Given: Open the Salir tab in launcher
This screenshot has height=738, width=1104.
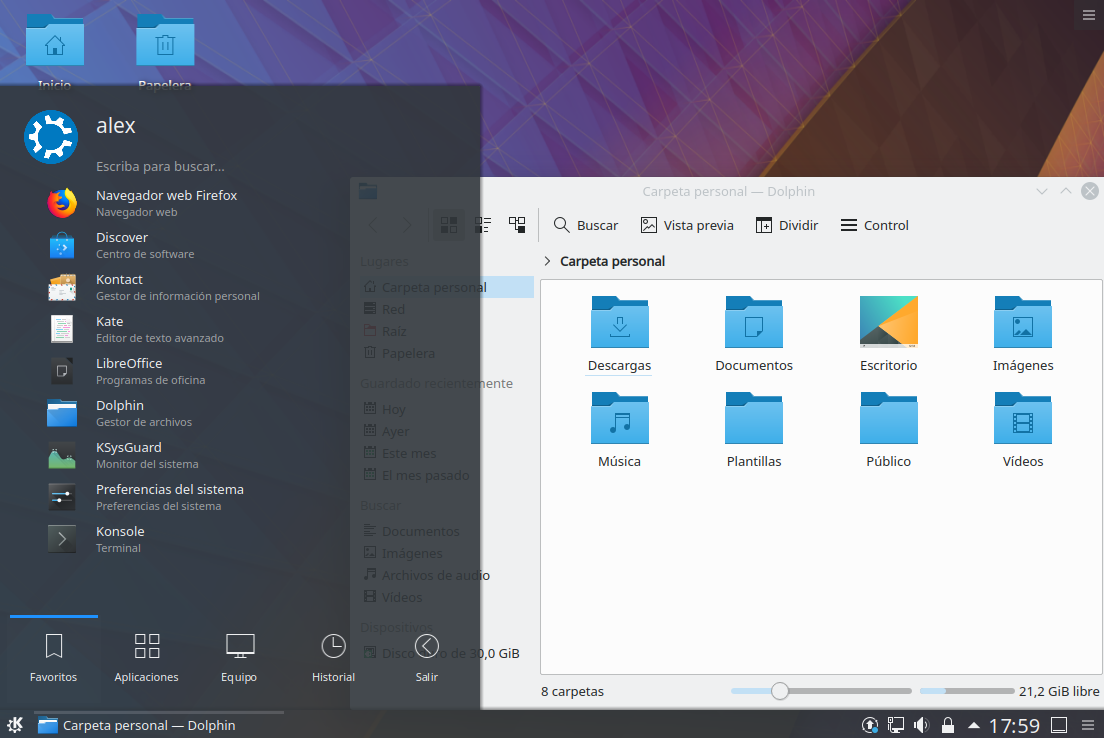Looking at the screenshot, I should 427,658.
